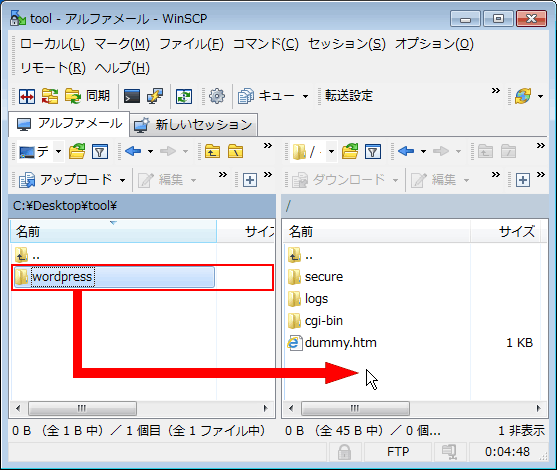Click the Synchronize Browsing folders icon
The width and height of the screenshot is (557, 470).
click(x=50, y=96)
